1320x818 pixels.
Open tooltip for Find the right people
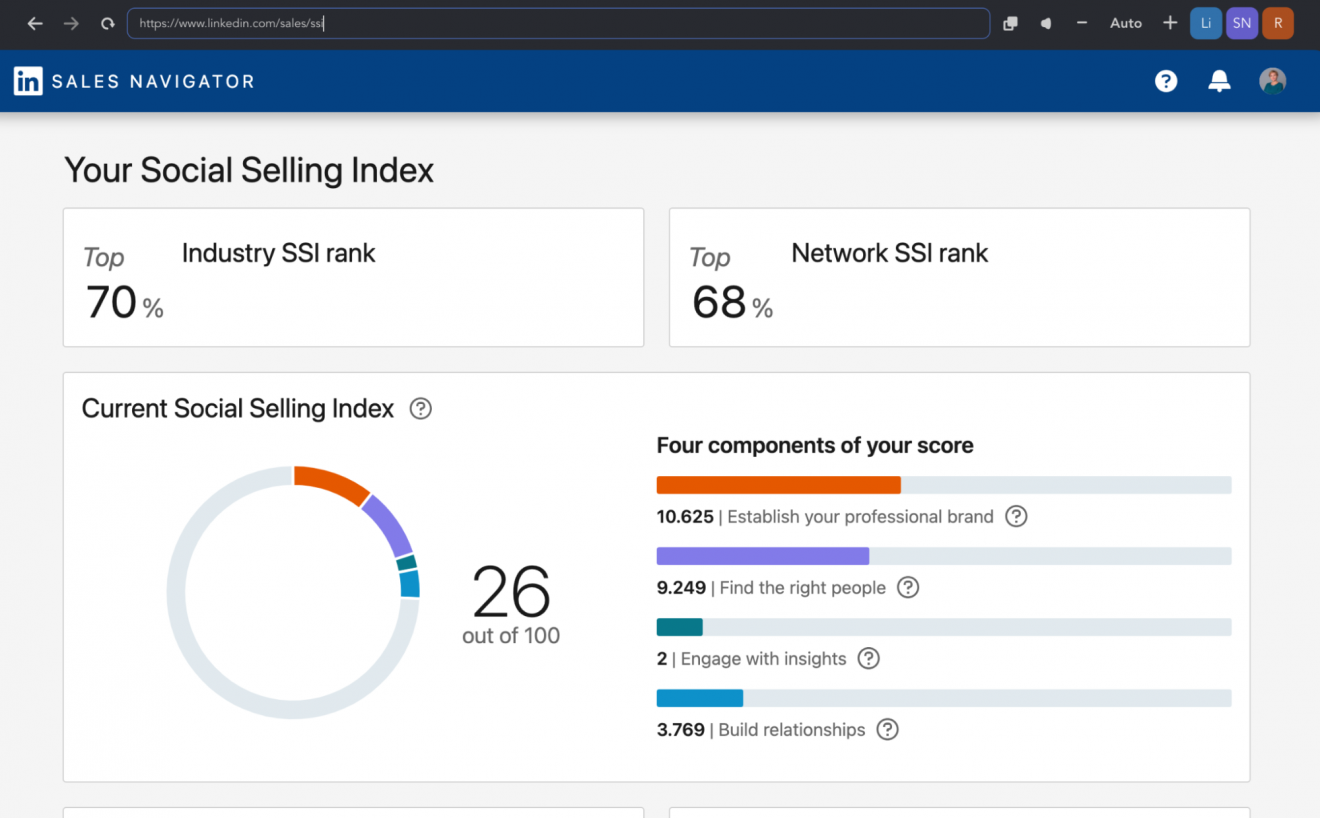(907, 587)
